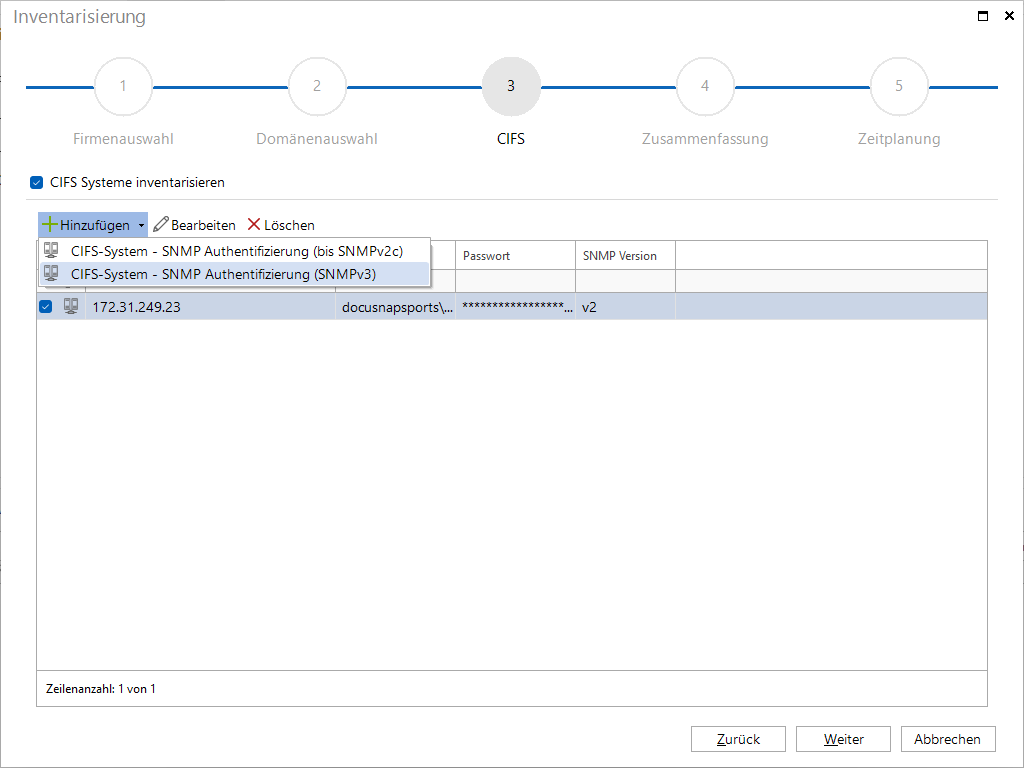Close the Inventarisierung window

tap(1009, 16)
